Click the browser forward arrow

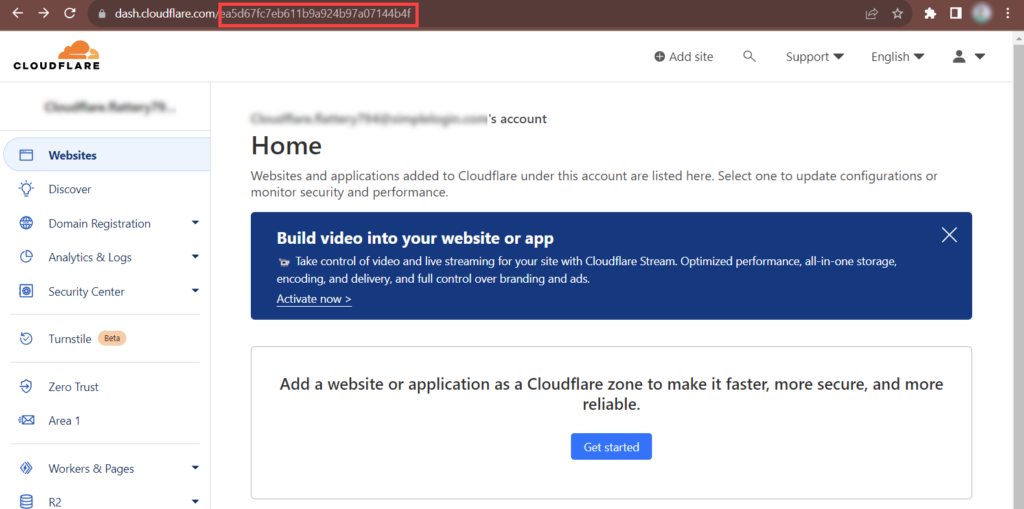click(x=44, y=13)
